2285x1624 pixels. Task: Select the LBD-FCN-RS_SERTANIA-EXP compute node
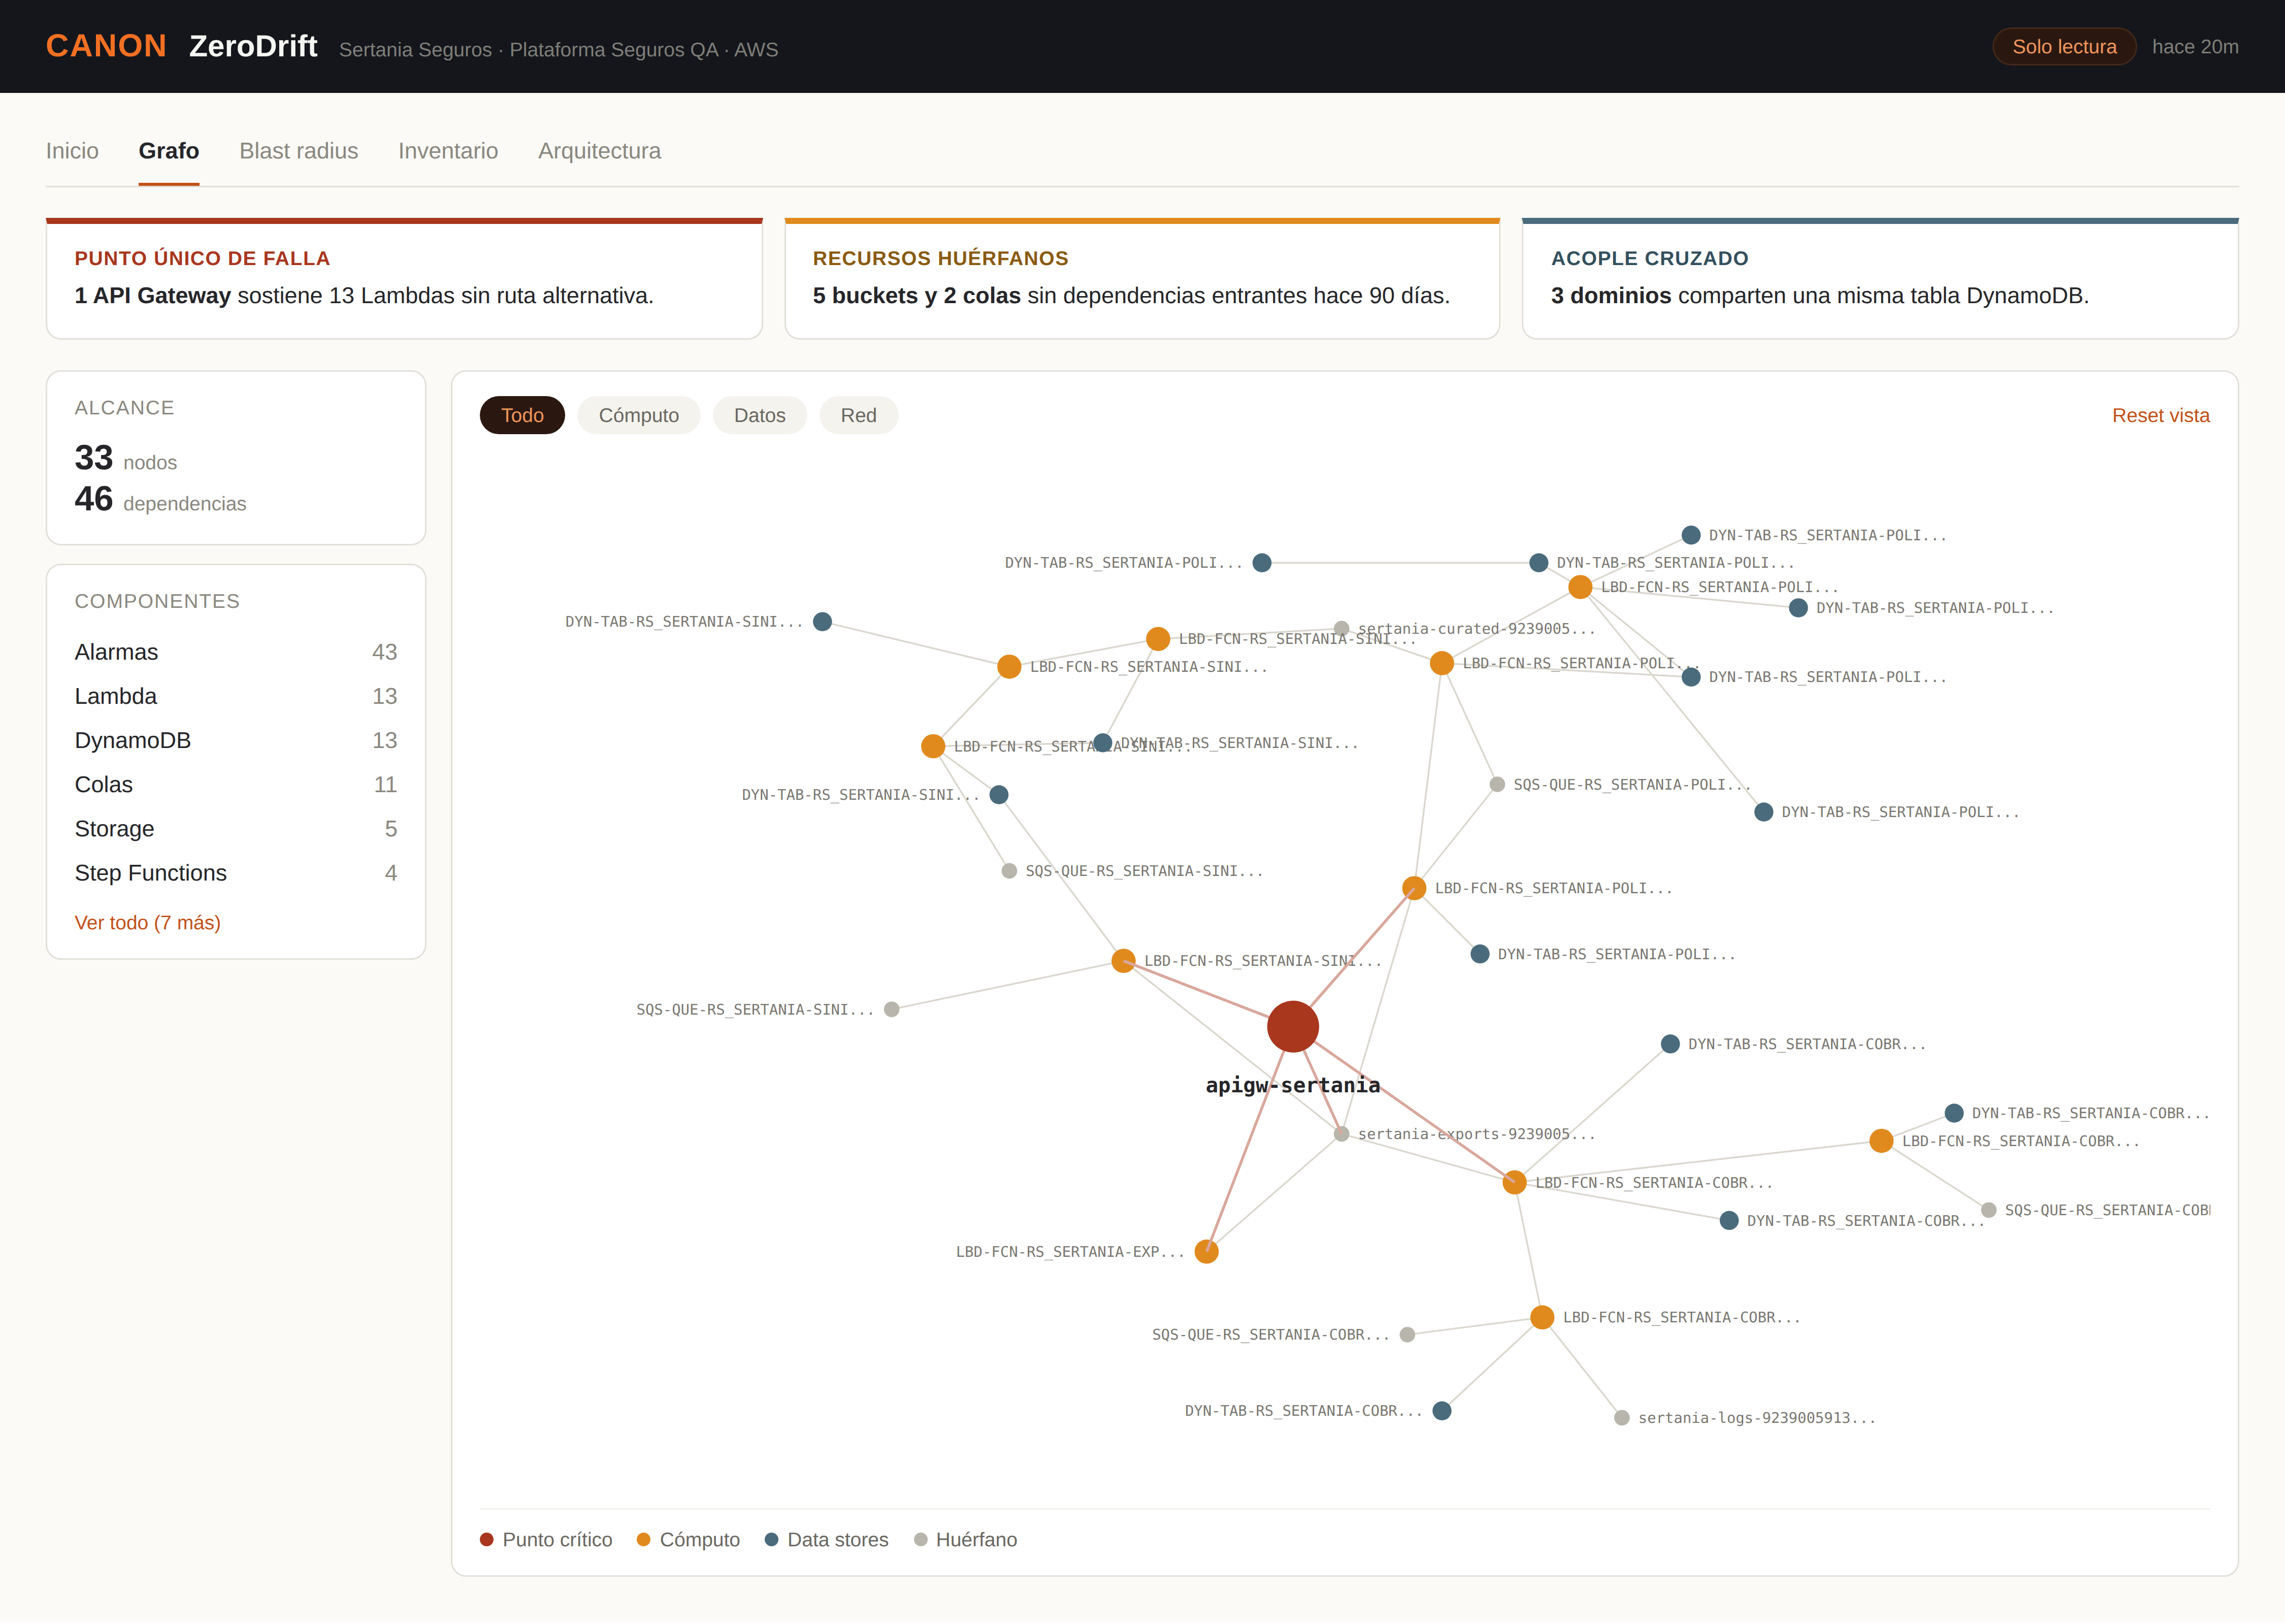(1206, 1251)
